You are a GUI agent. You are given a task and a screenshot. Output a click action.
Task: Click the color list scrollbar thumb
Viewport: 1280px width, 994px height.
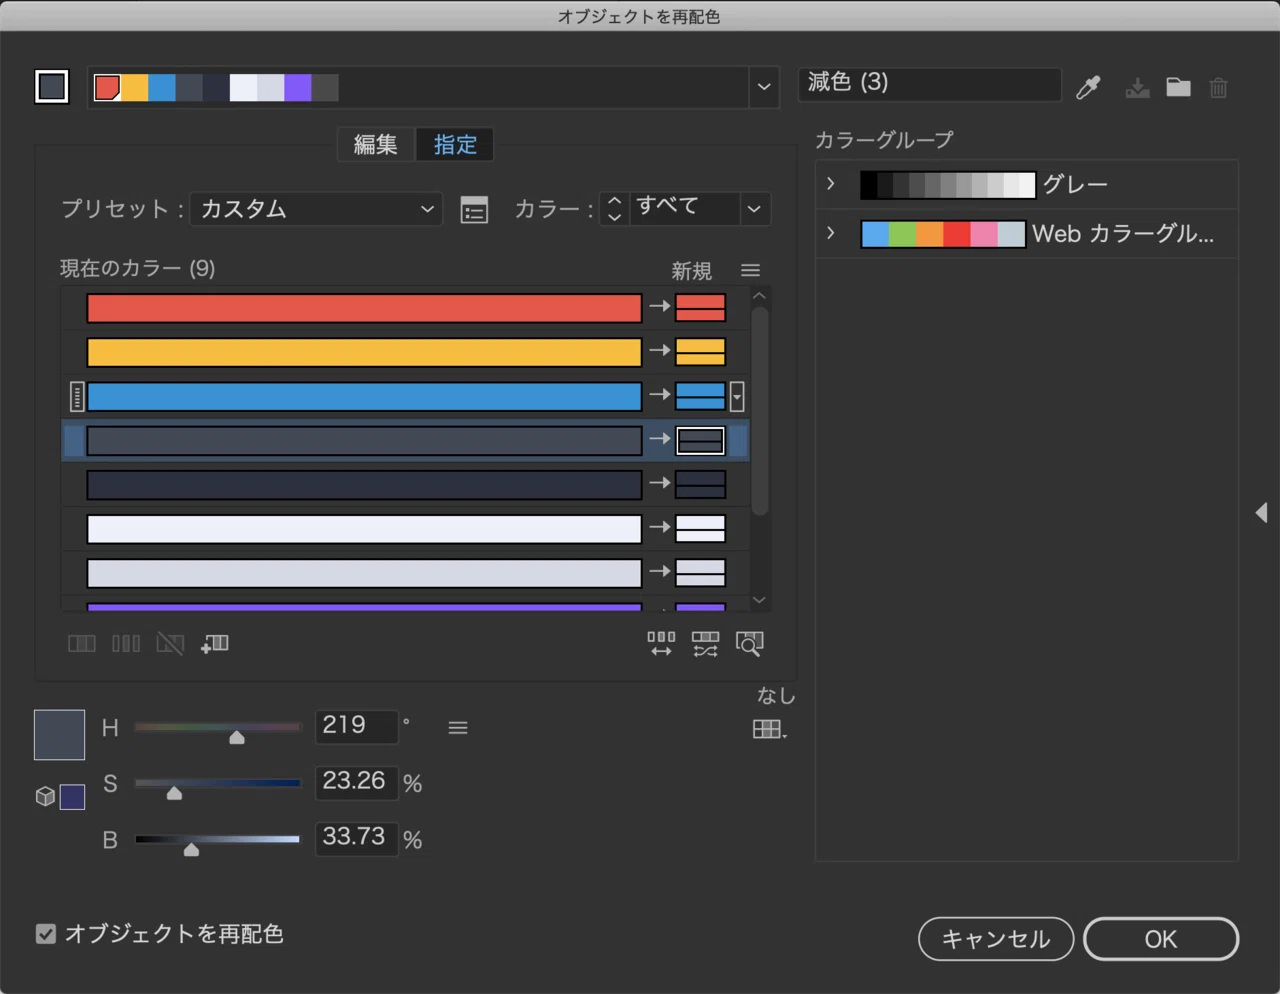[x=759, y=411]
